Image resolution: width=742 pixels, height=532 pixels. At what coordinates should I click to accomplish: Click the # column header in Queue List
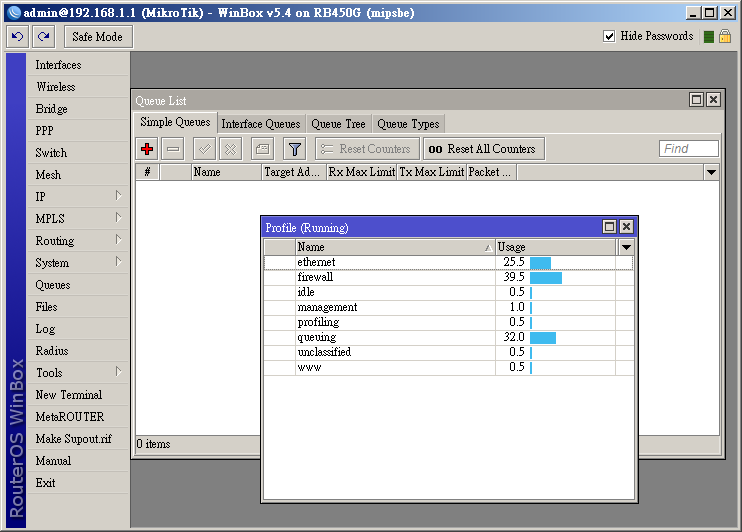pos(148,172)
